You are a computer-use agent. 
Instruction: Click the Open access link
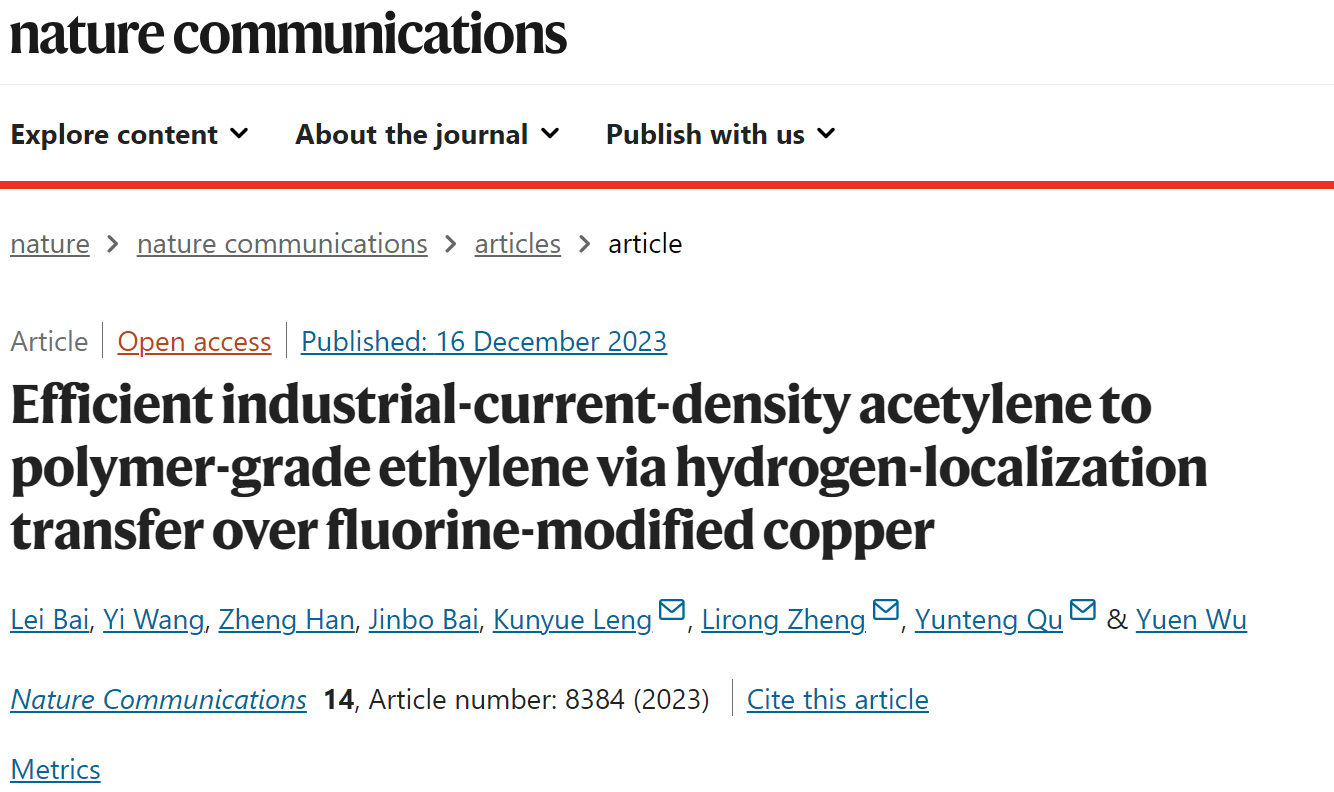coord(194,342)
